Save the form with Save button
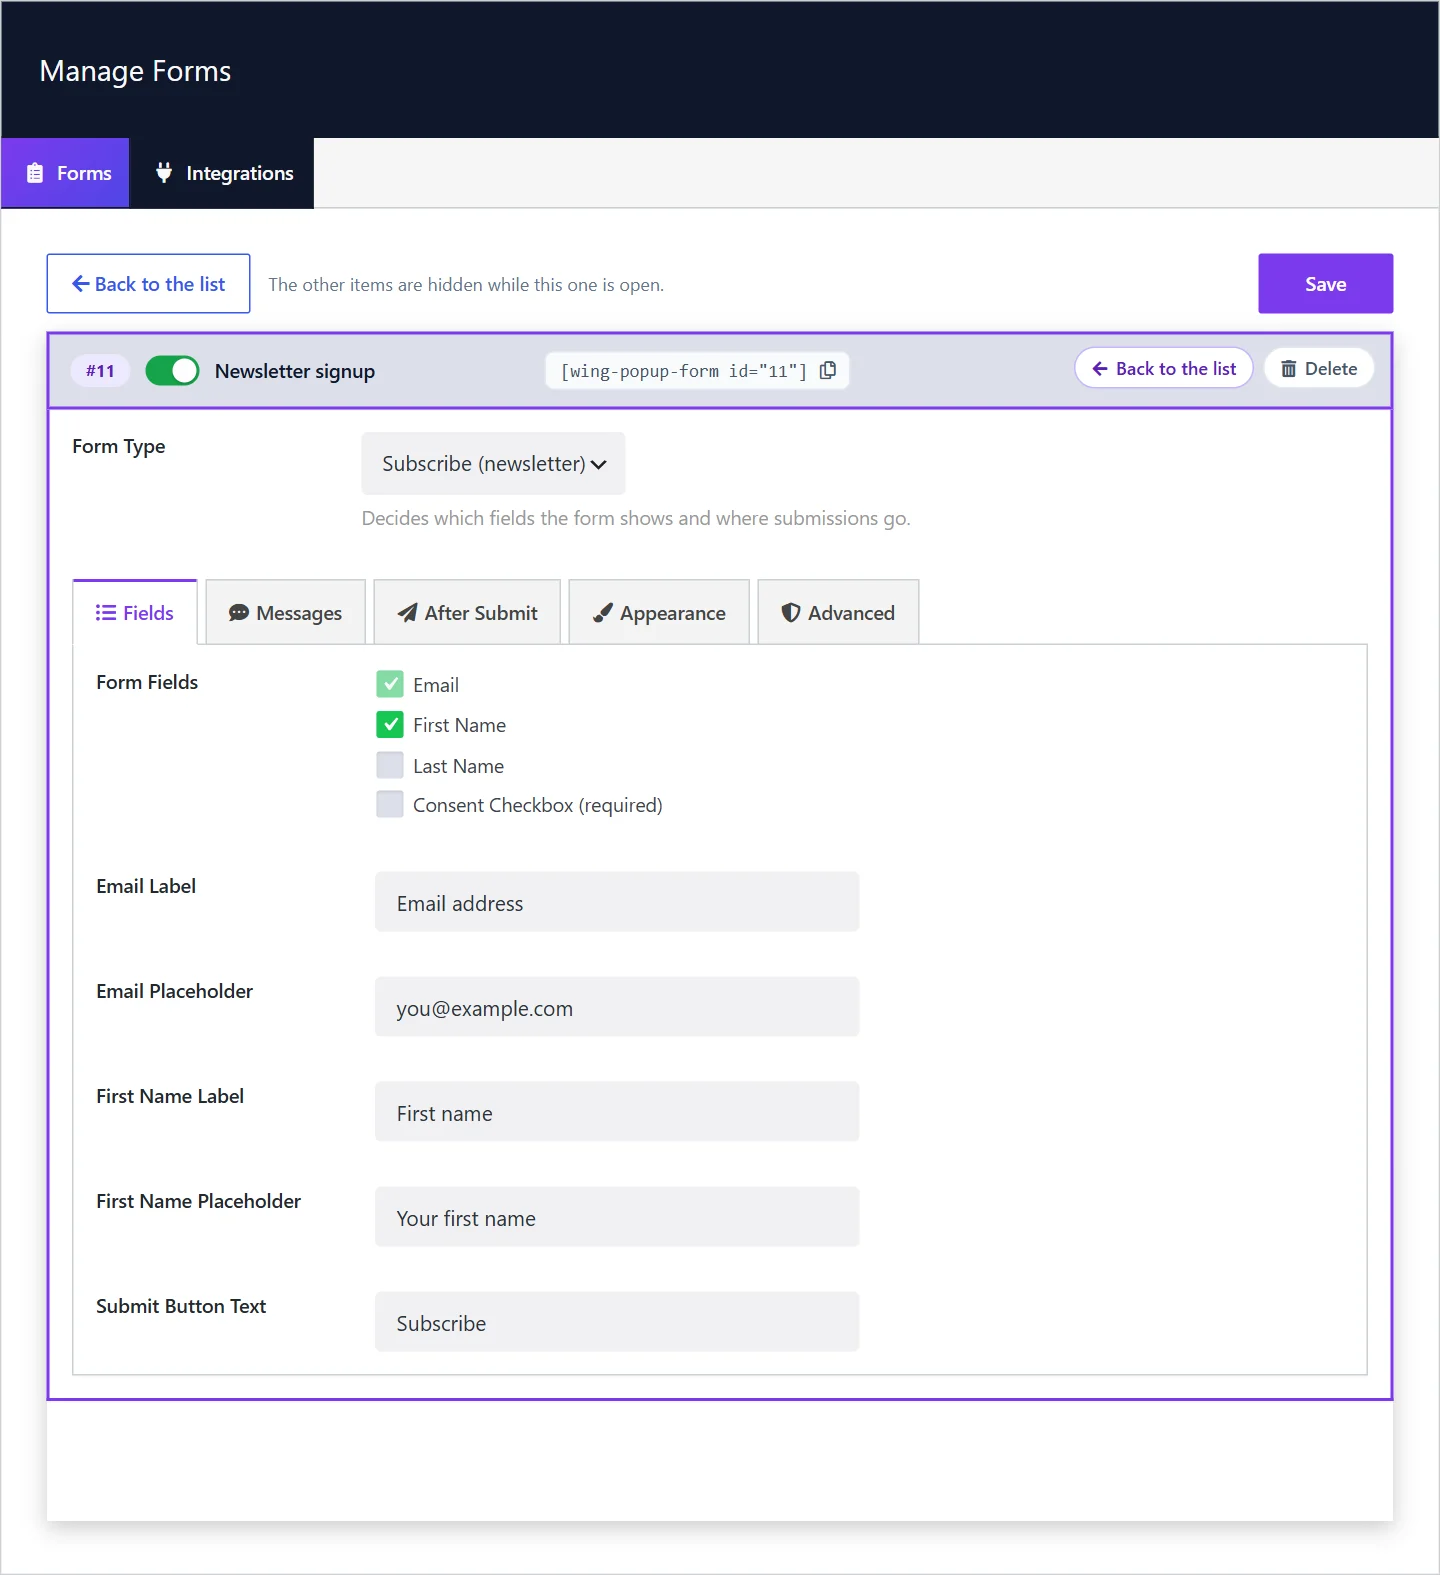 (x=1325, y=284)
